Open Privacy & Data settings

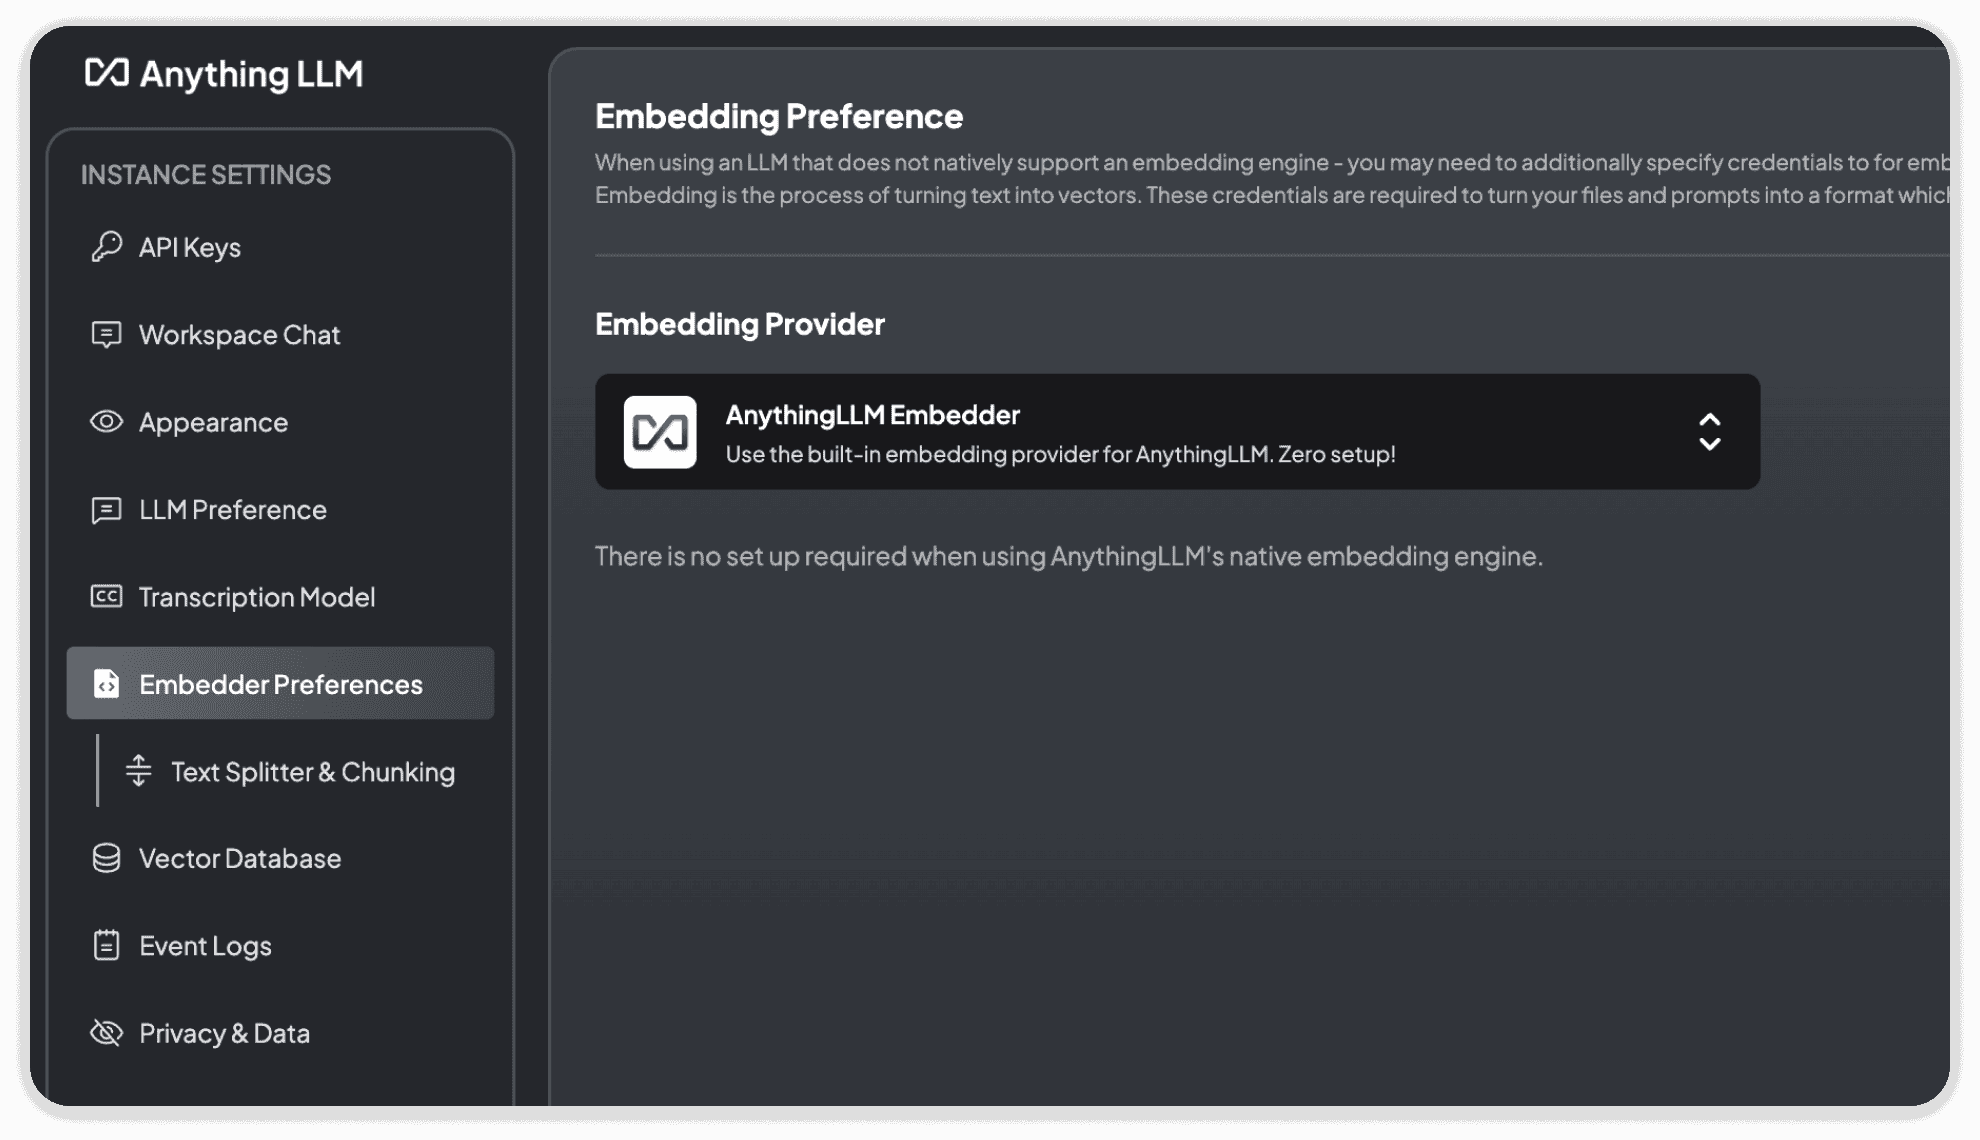223,1033
